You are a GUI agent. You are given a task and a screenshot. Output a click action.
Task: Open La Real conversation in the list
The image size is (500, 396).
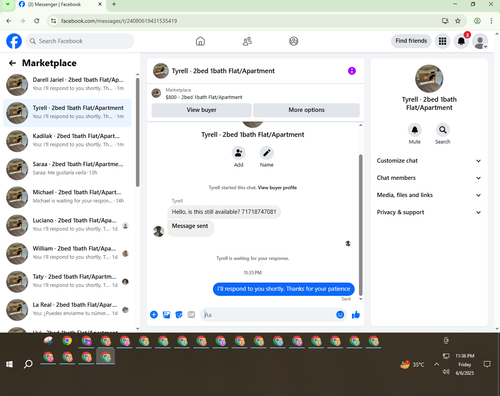coord(68,309)
